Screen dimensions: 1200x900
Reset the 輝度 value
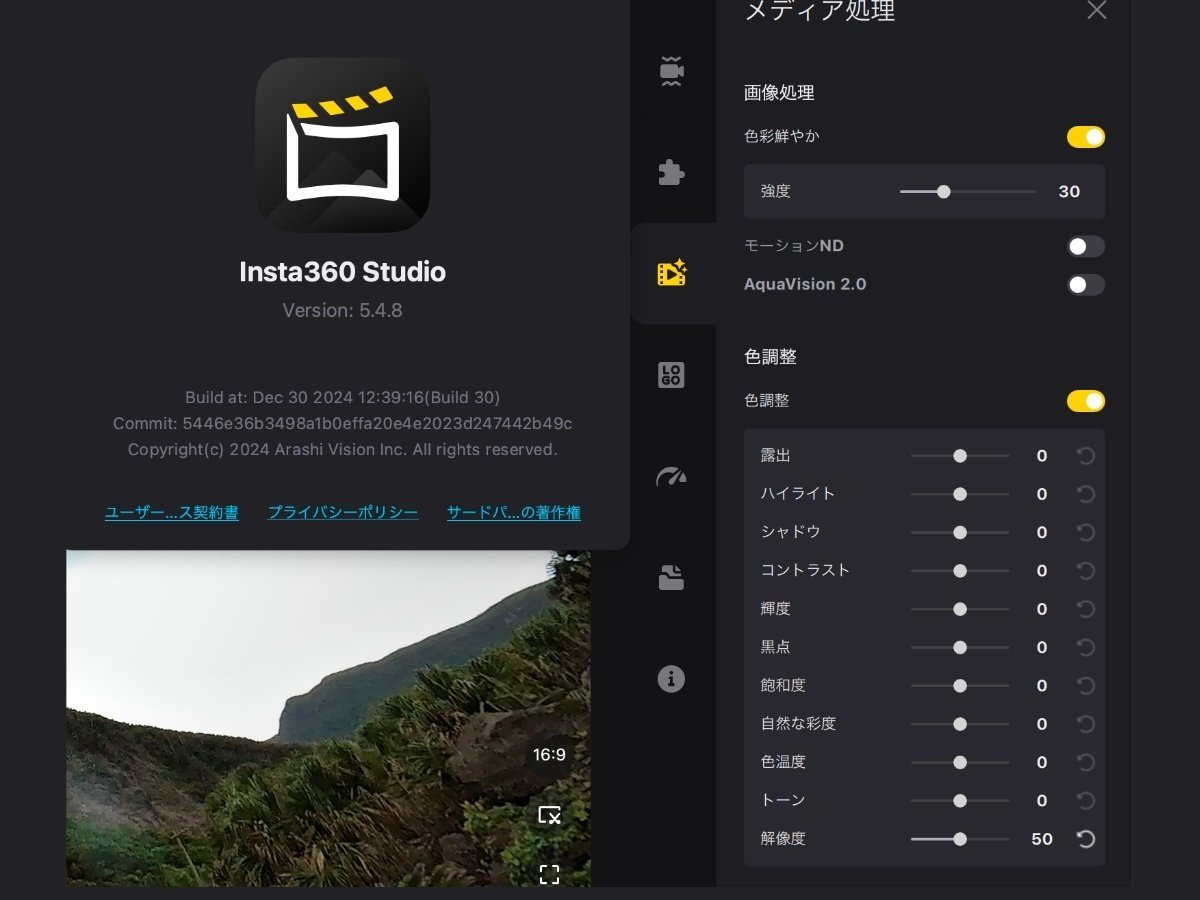coord(1086,609)
